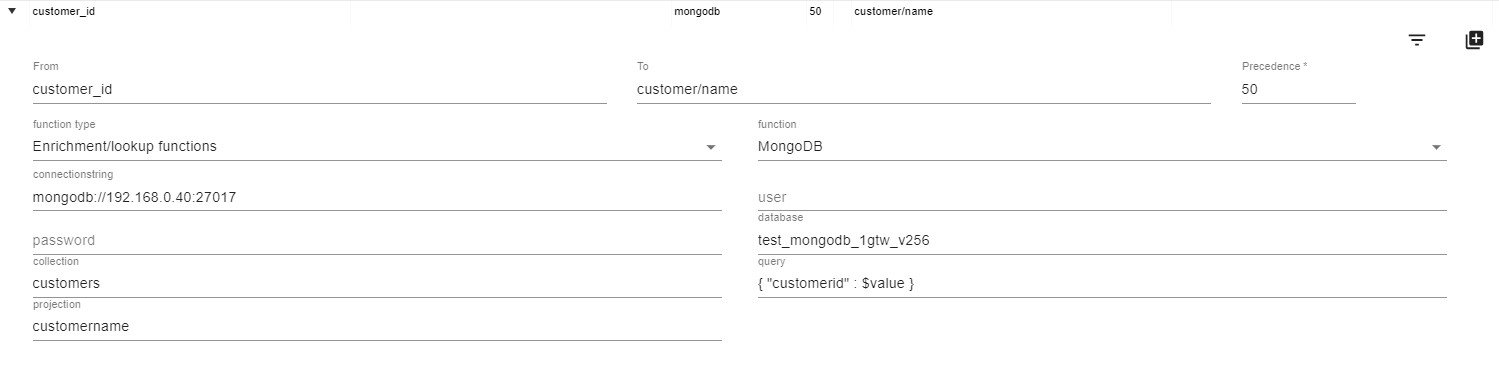The height and width of the screenshot is (376, 1499).
Task: Open the function type dropdown arrow
Action: coord(711,147)
